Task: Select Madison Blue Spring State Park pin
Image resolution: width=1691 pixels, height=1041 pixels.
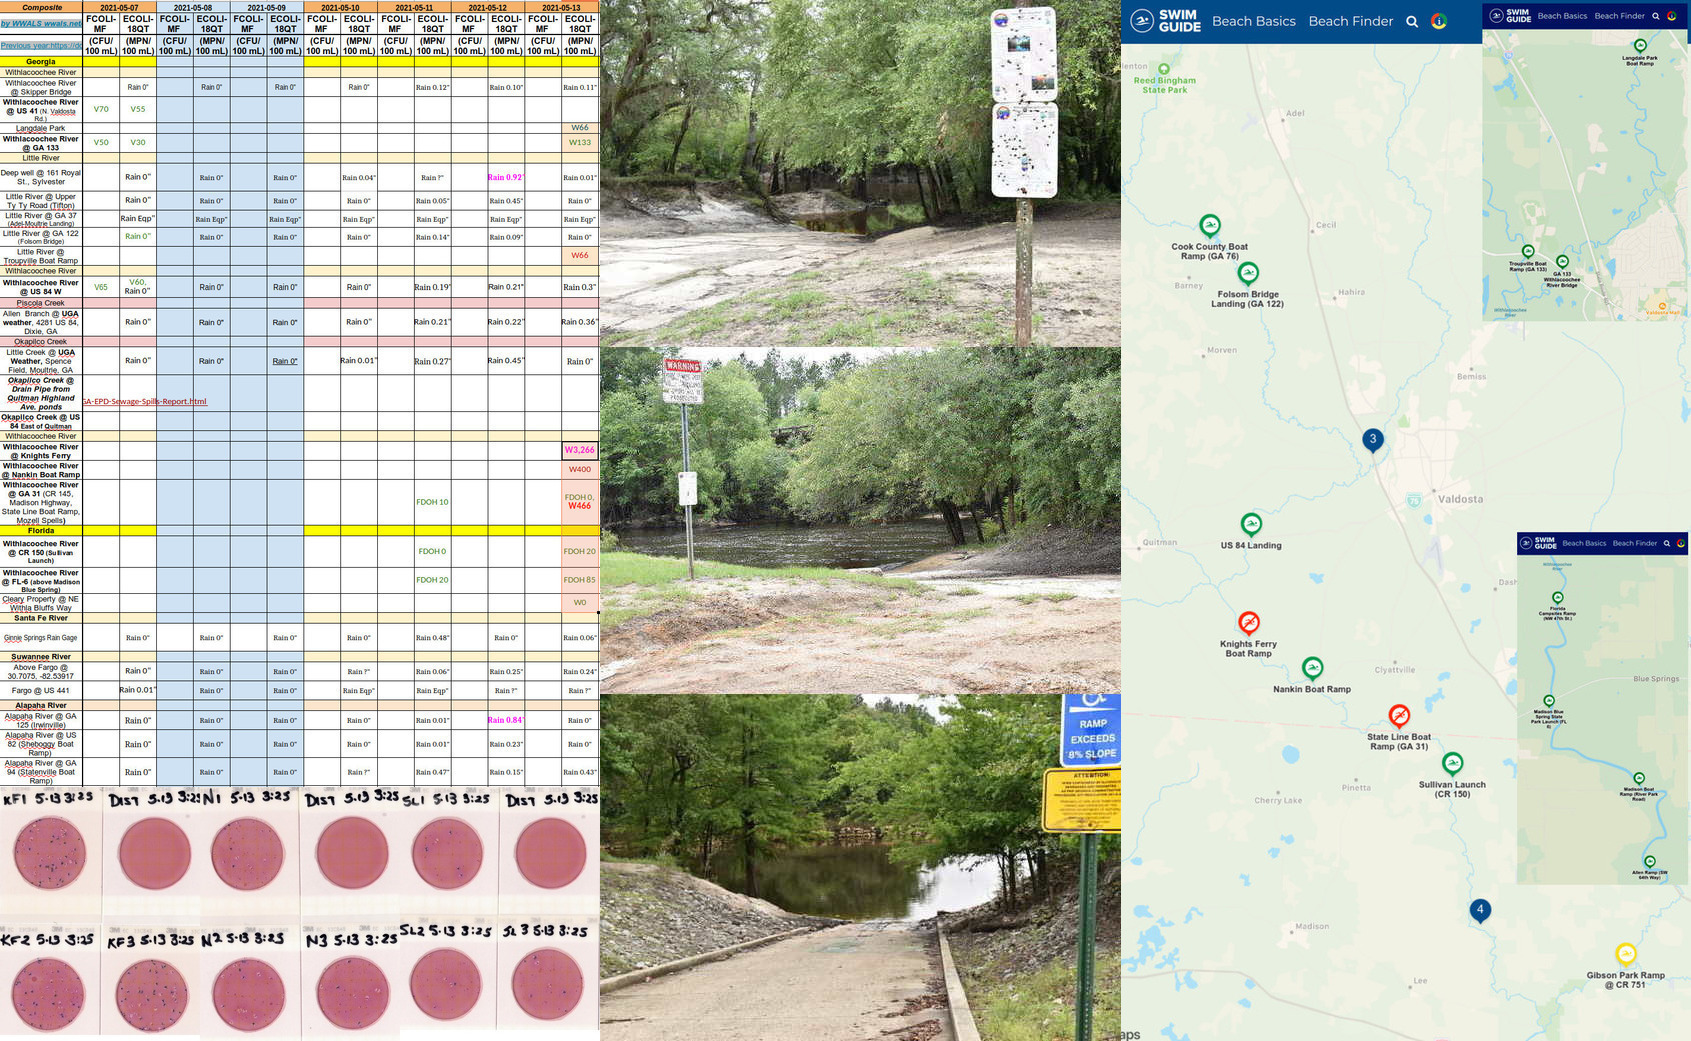Action: pos(1549,702)
